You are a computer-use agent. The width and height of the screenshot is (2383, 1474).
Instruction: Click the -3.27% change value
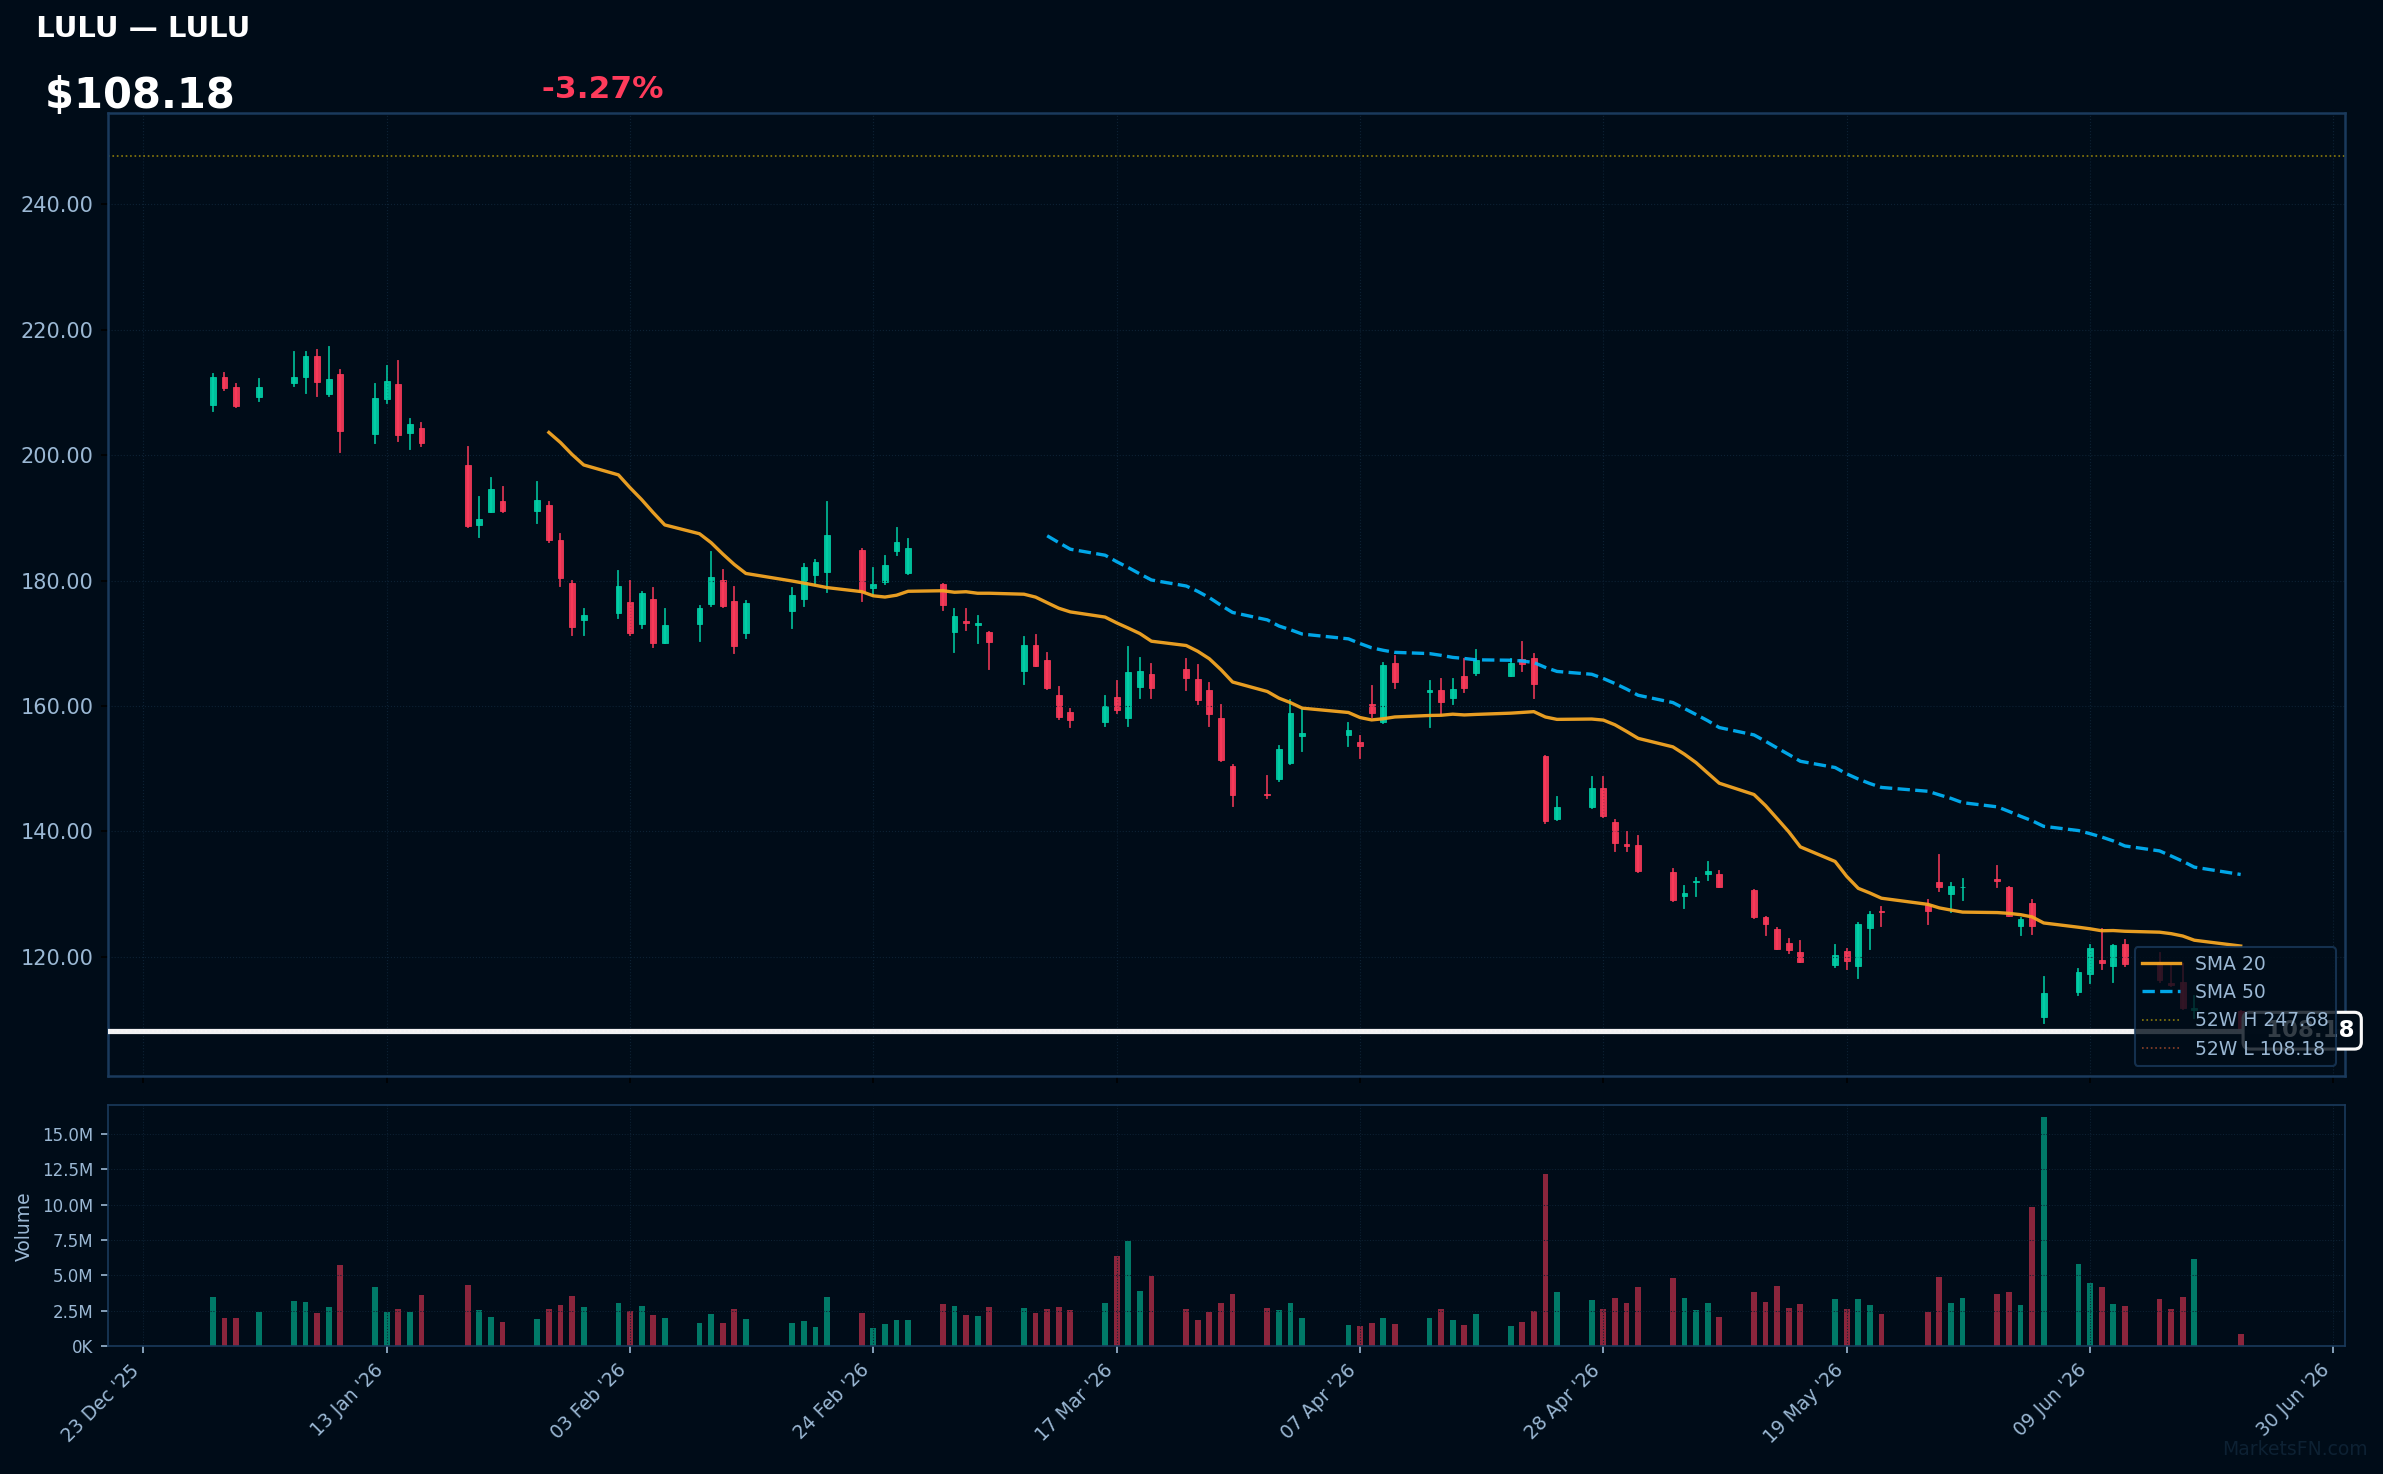tap(602, 88)
